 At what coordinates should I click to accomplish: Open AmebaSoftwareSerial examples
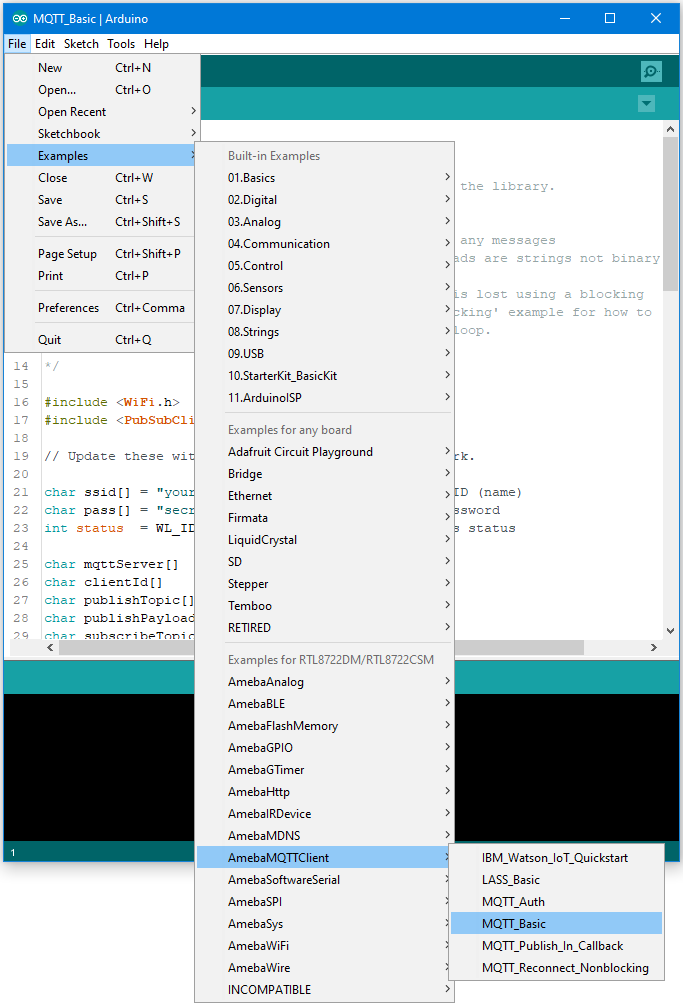(325, 880)
